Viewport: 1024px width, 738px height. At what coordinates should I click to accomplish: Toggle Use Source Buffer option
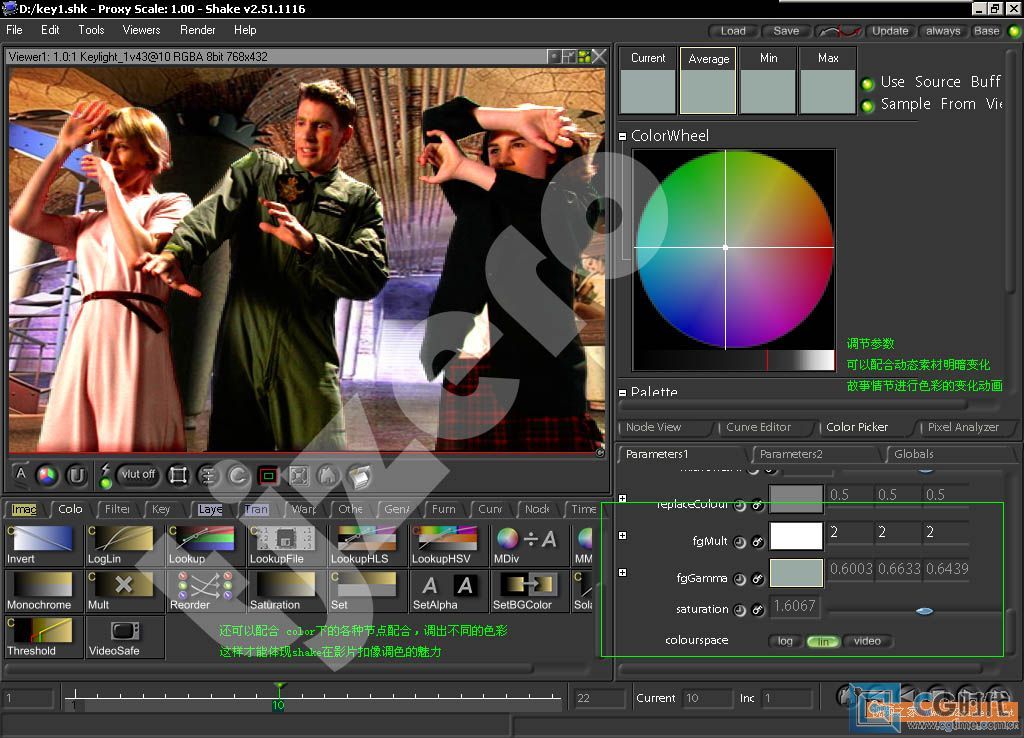(867, 84)
